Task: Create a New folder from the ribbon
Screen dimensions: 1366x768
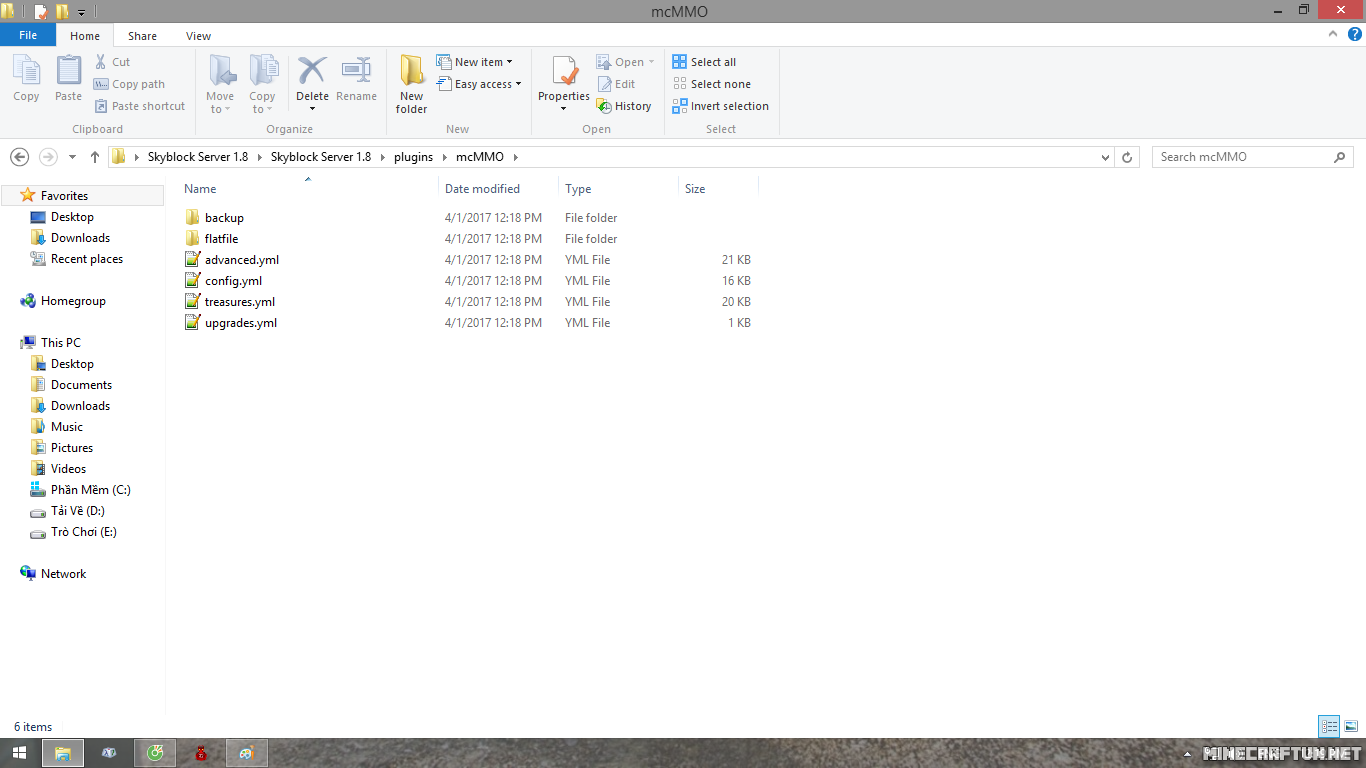Action: [411, 85]
